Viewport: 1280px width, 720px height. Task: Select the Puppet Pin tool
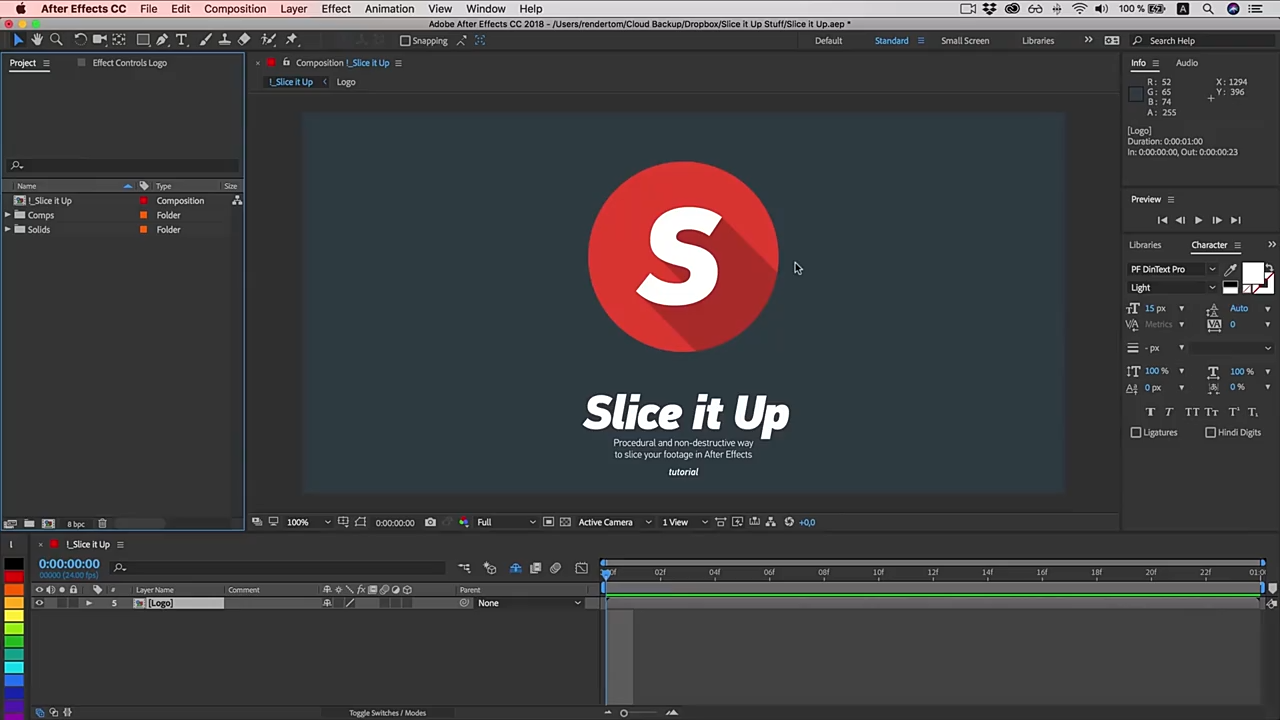pyautogui.click(x=292, y=40)
